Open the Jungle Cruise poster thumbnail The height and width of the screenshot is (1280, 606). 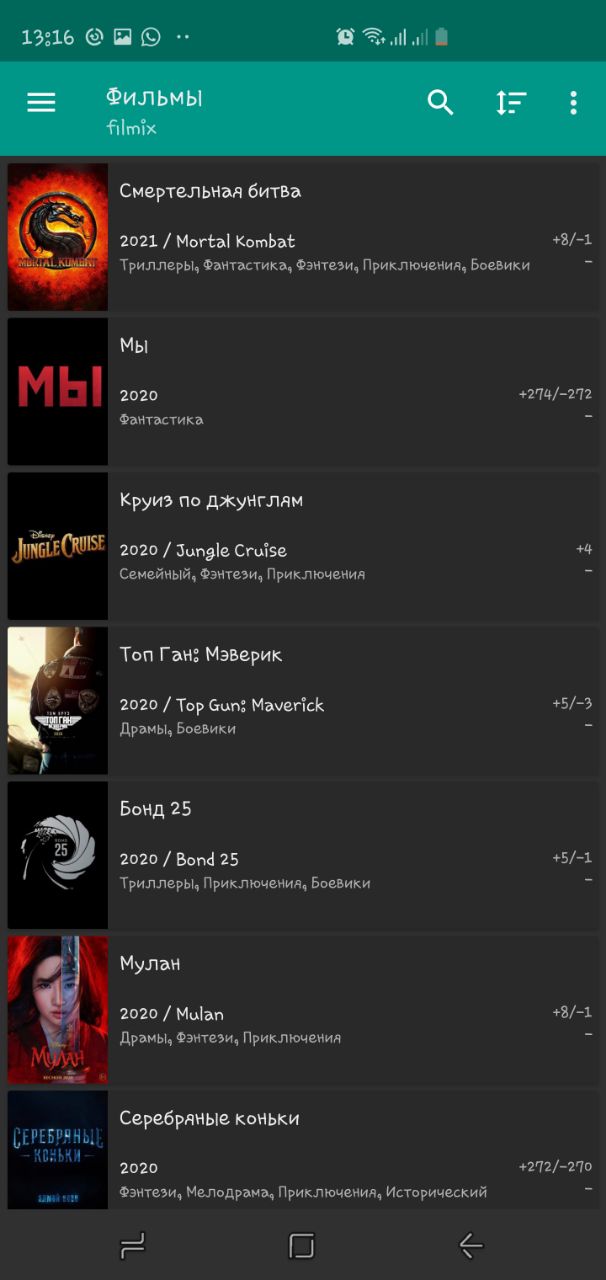coord(58,546)
